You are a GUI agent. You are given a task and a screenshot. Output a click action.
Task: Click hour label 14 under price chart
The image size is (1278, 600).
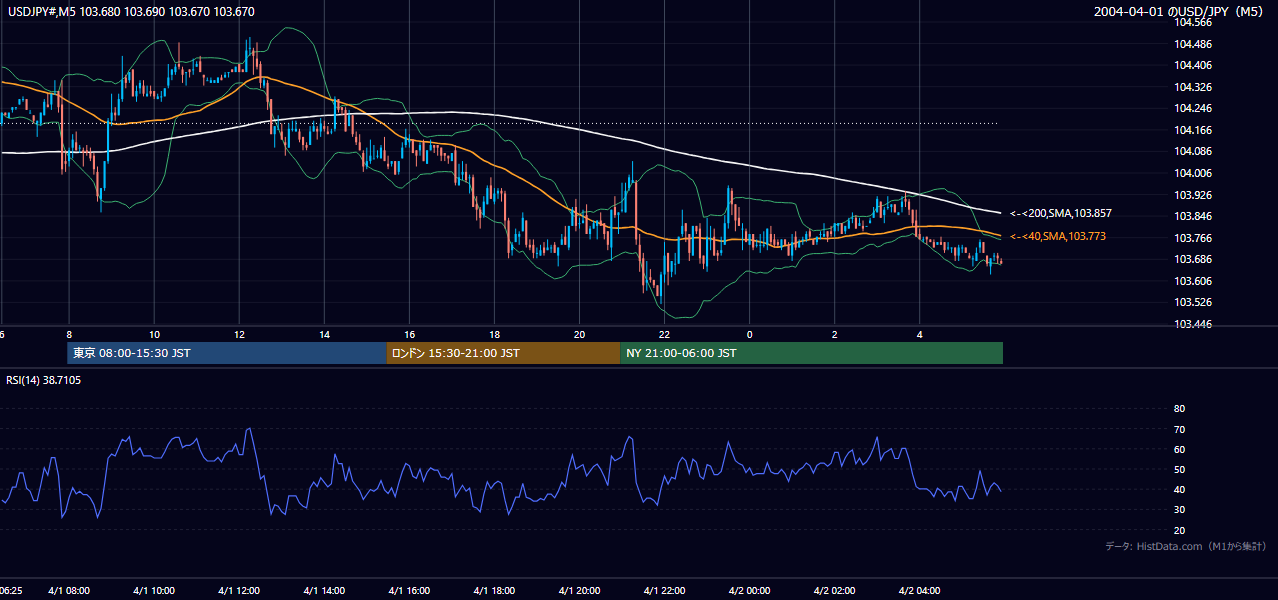324,334
